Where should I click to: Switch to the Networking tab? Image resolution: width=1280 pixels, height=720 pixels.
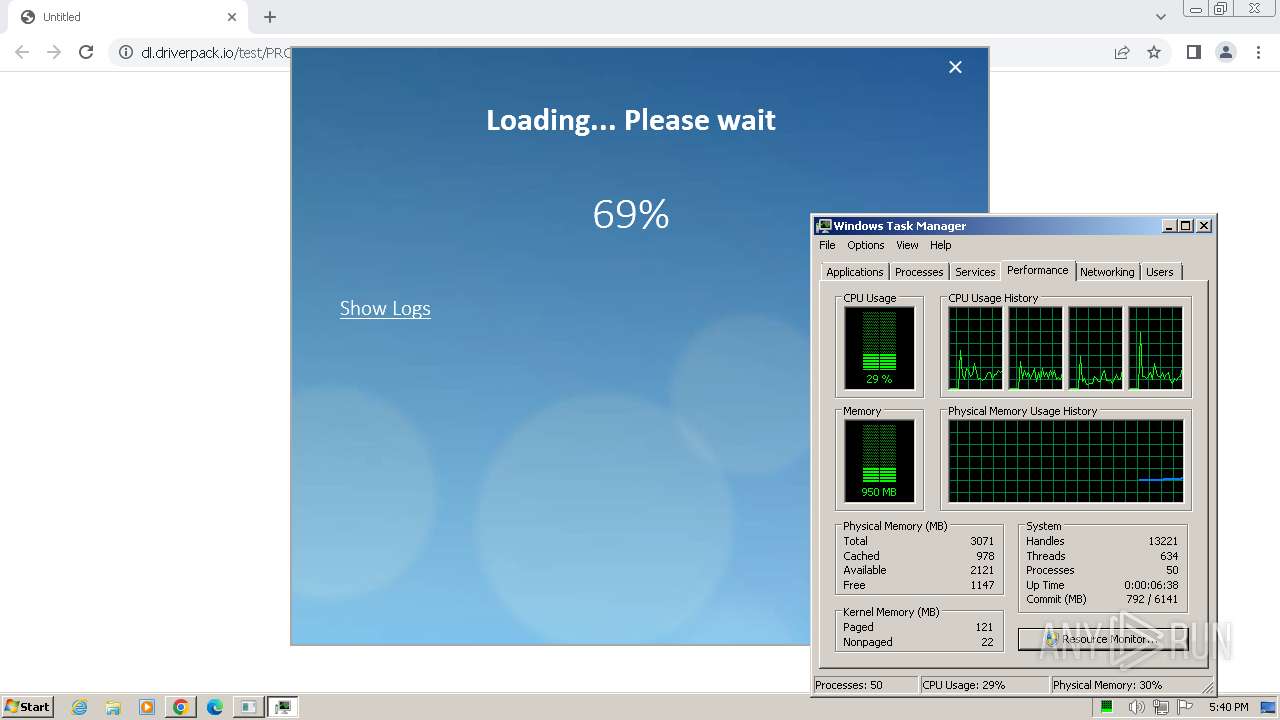click(1107, 272)
